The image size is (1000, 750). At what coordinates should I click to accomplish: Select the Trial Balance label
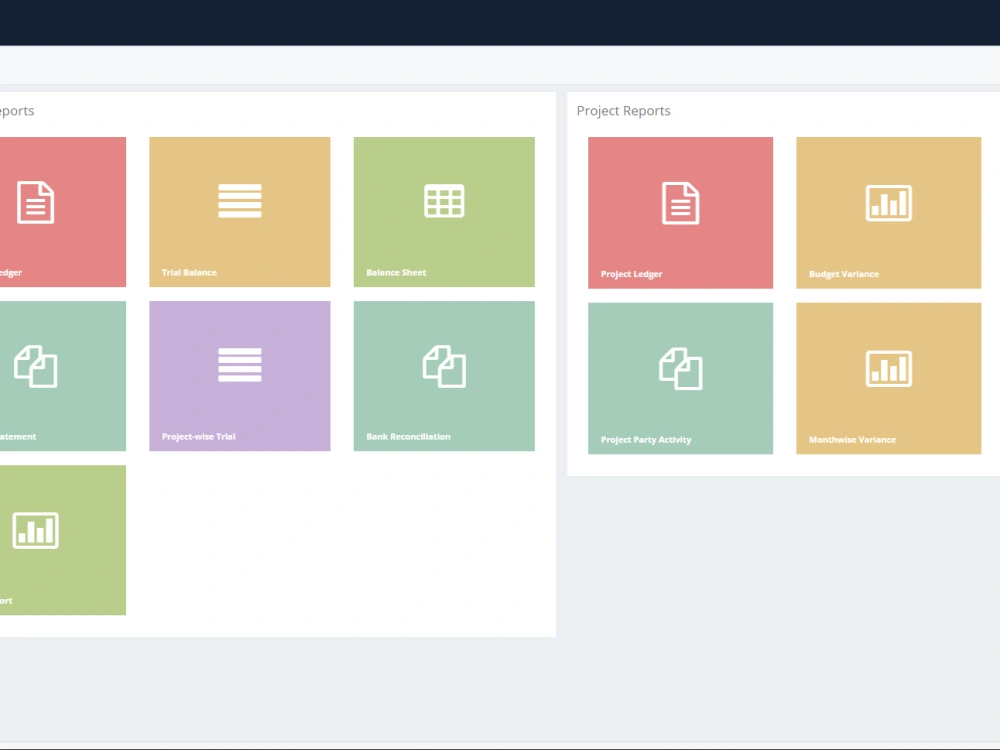pyautogui.click(x=189, y=272)
